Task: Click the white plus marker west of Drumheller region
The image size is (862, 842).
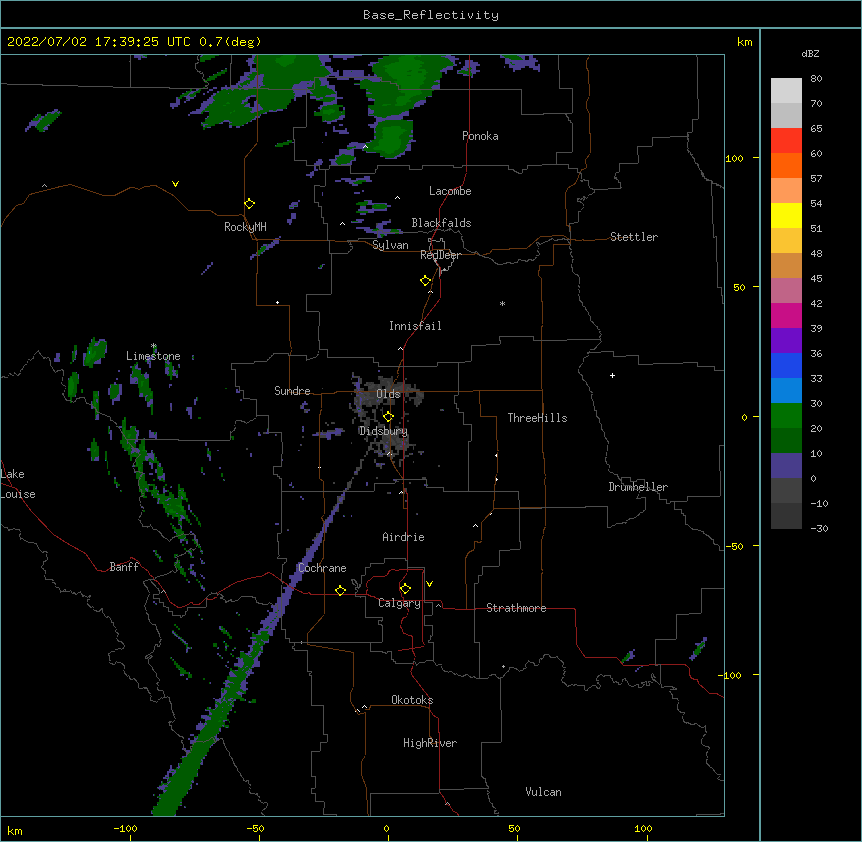Action: pos(612,375)
